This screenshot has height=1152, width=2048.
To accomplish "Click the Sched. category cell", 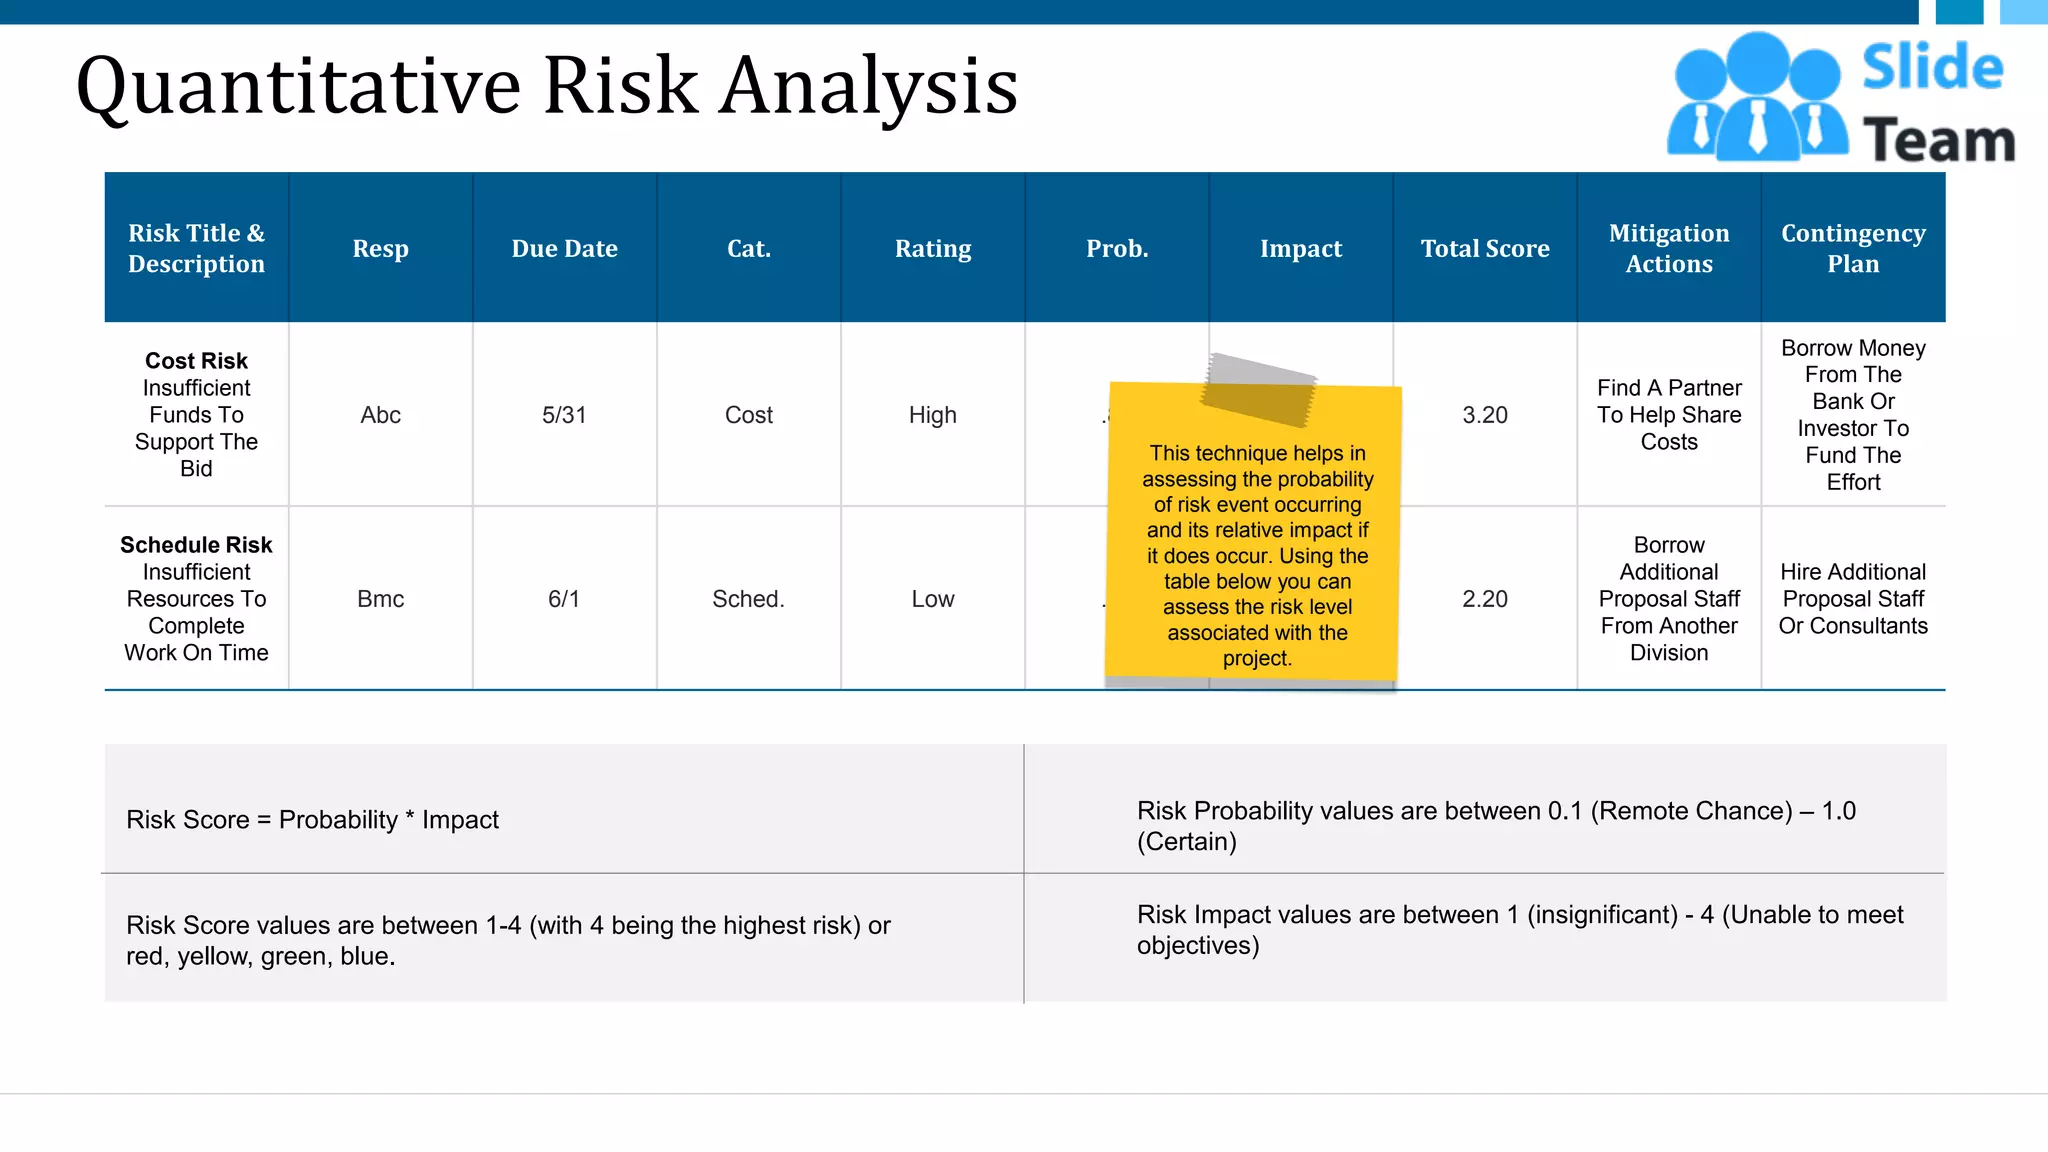I will [749, 598].
